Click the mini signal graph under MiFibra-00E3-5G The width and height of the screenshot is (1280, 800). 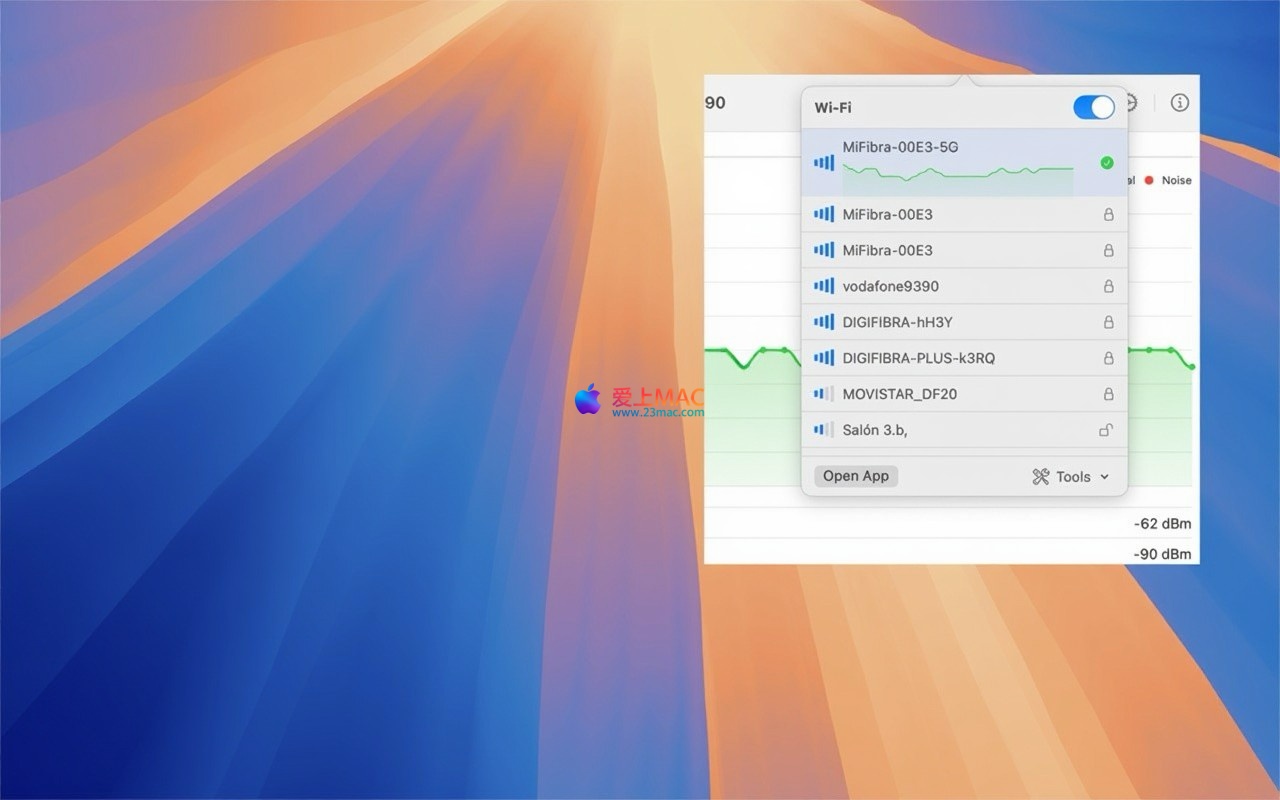coord(957,176)
